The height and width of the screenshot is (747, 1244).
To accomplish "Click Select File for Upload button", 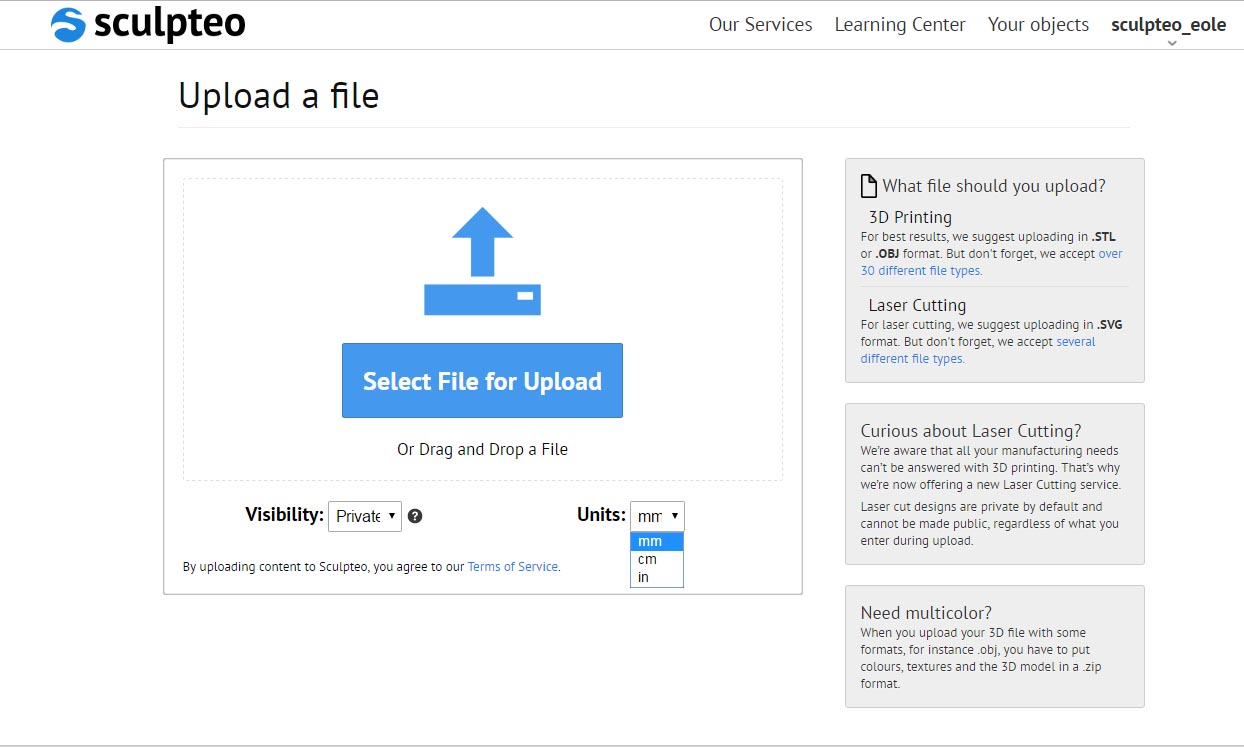I will pos(482,381).
